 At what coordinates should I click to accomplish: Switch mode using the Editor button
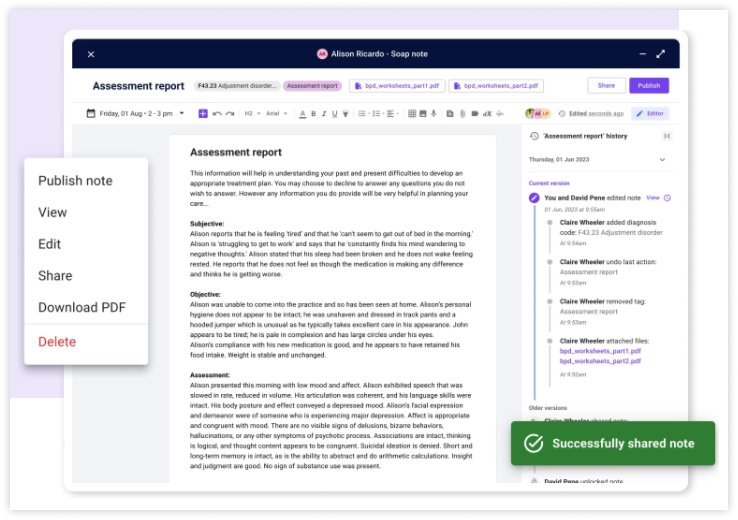pos(650,113)
